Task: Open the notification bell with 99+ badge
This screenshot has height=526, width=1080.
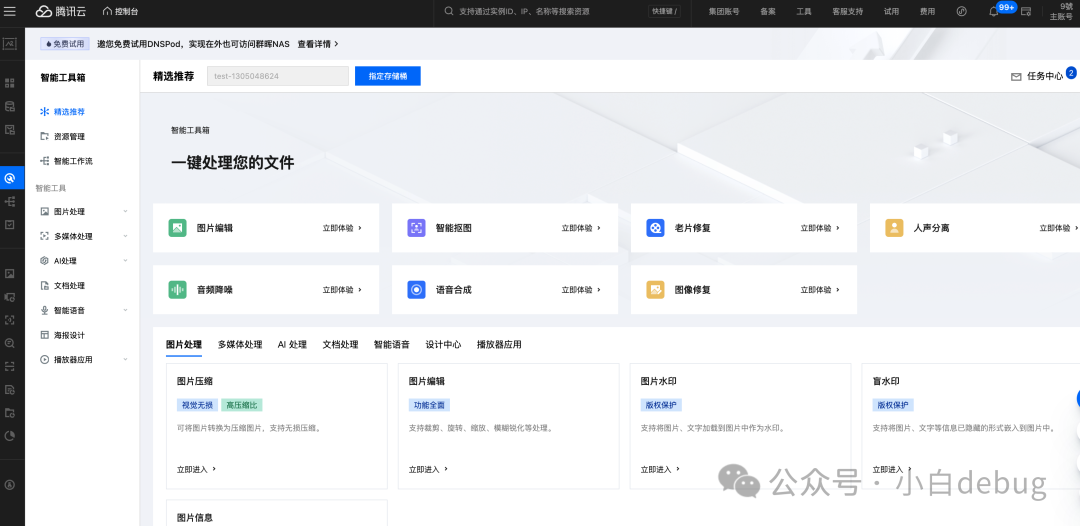Action: coord(994,11)
